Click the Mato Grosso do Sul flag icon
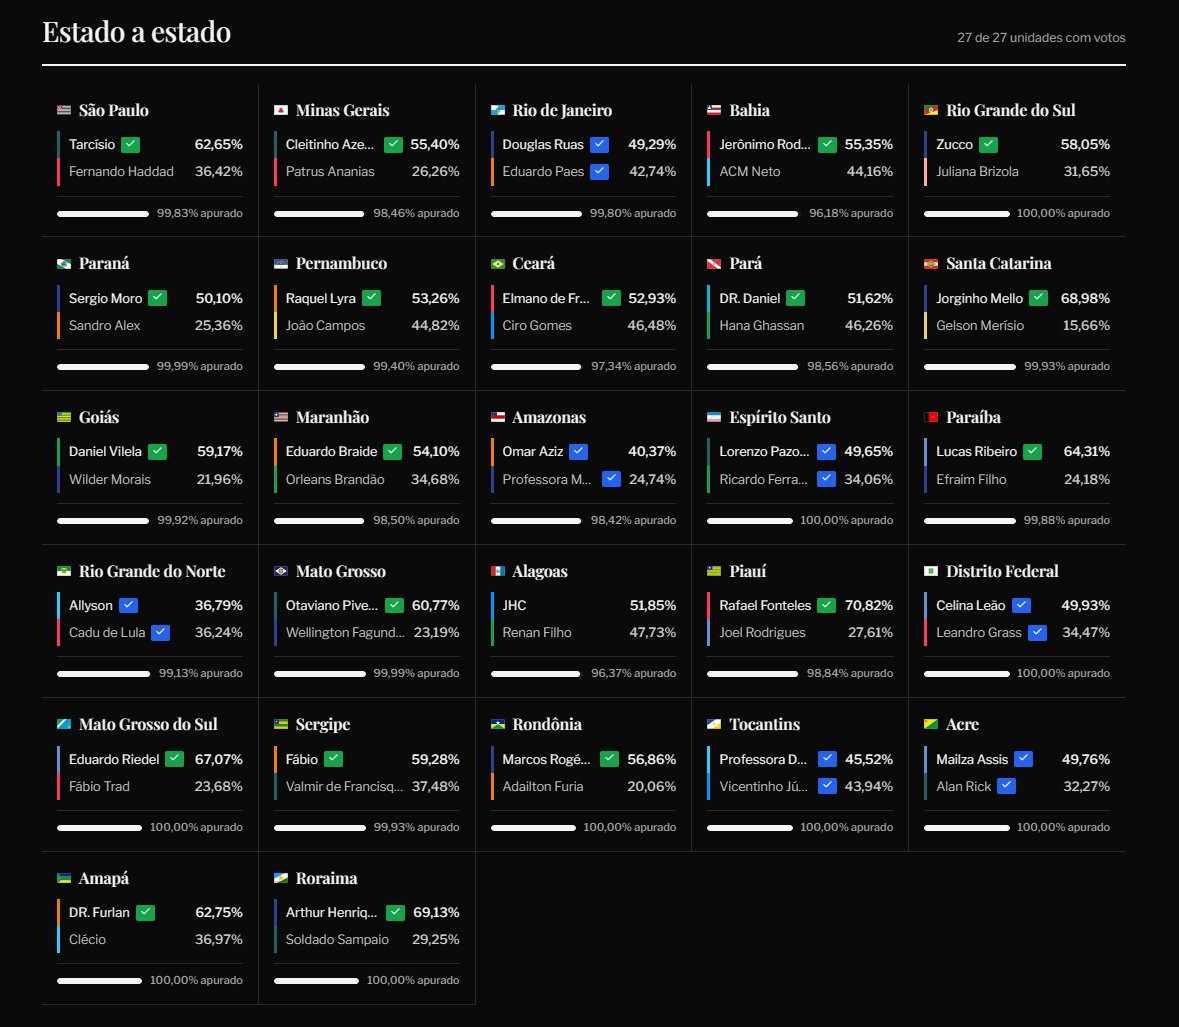Image resolution: width=1179 pixels, height=1027 pixels. click(x=64, y=724)
